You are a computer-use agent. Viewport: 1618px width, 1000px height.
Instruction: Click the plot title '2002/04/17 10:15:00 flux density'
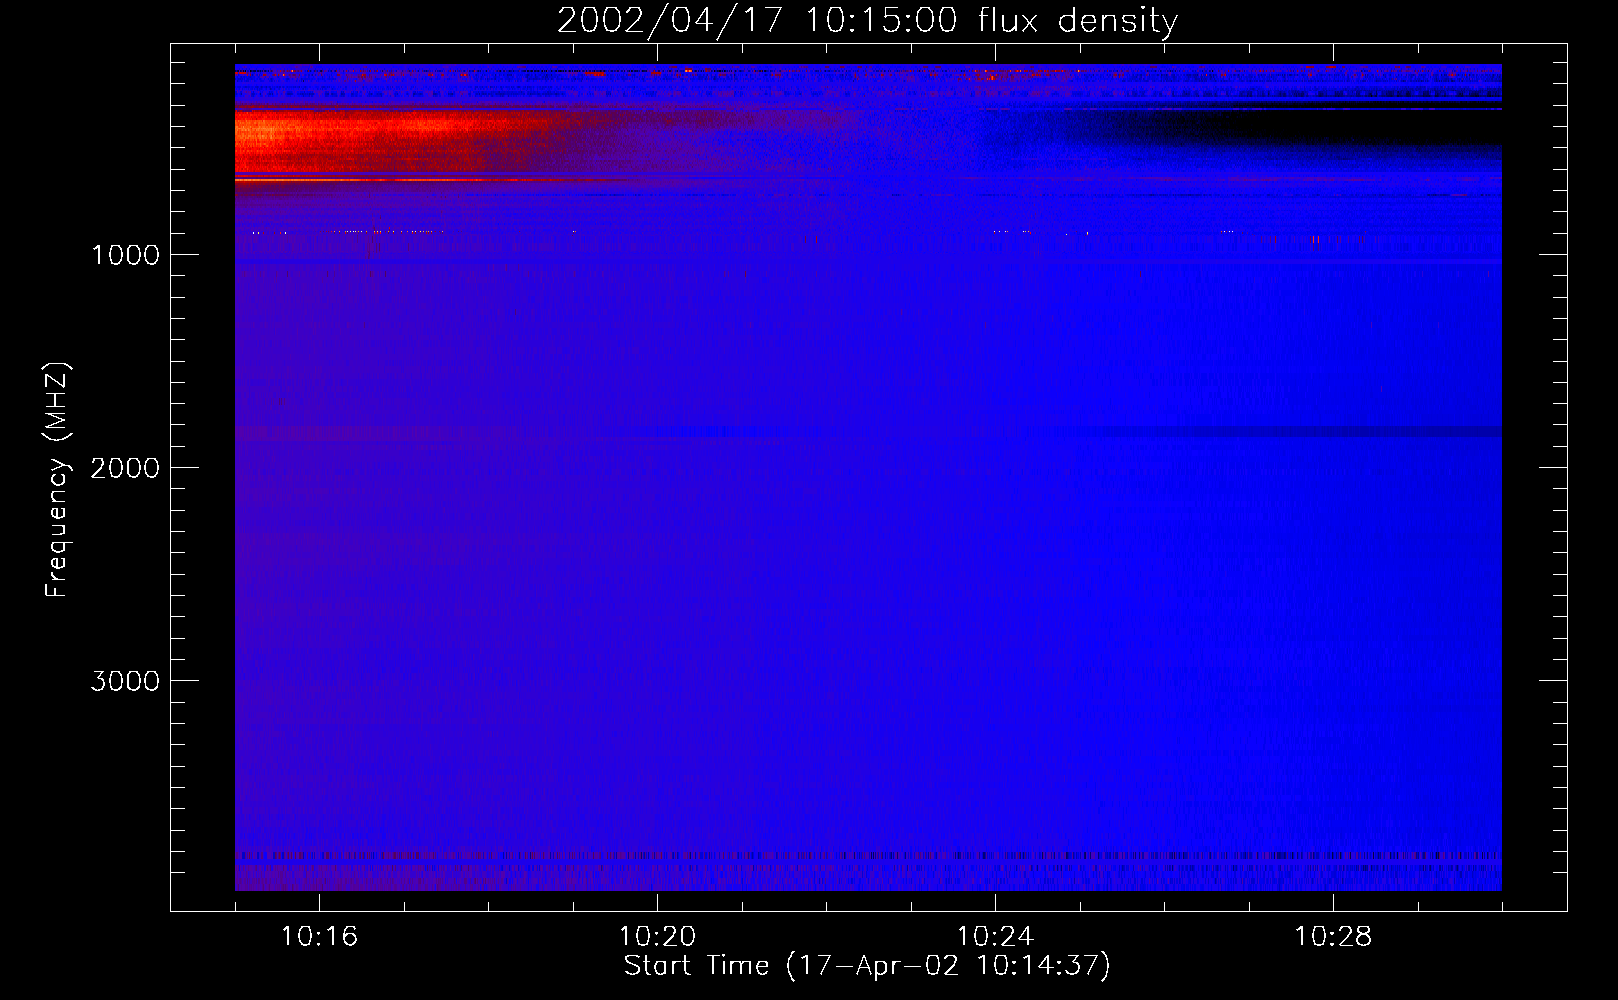[867, 20]
